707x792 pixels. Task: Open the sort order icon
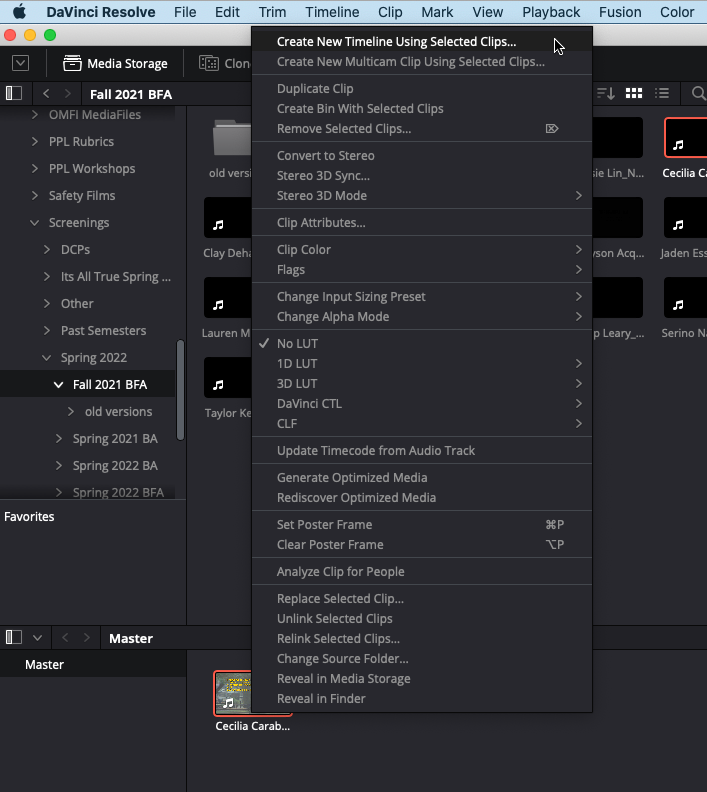605,93
